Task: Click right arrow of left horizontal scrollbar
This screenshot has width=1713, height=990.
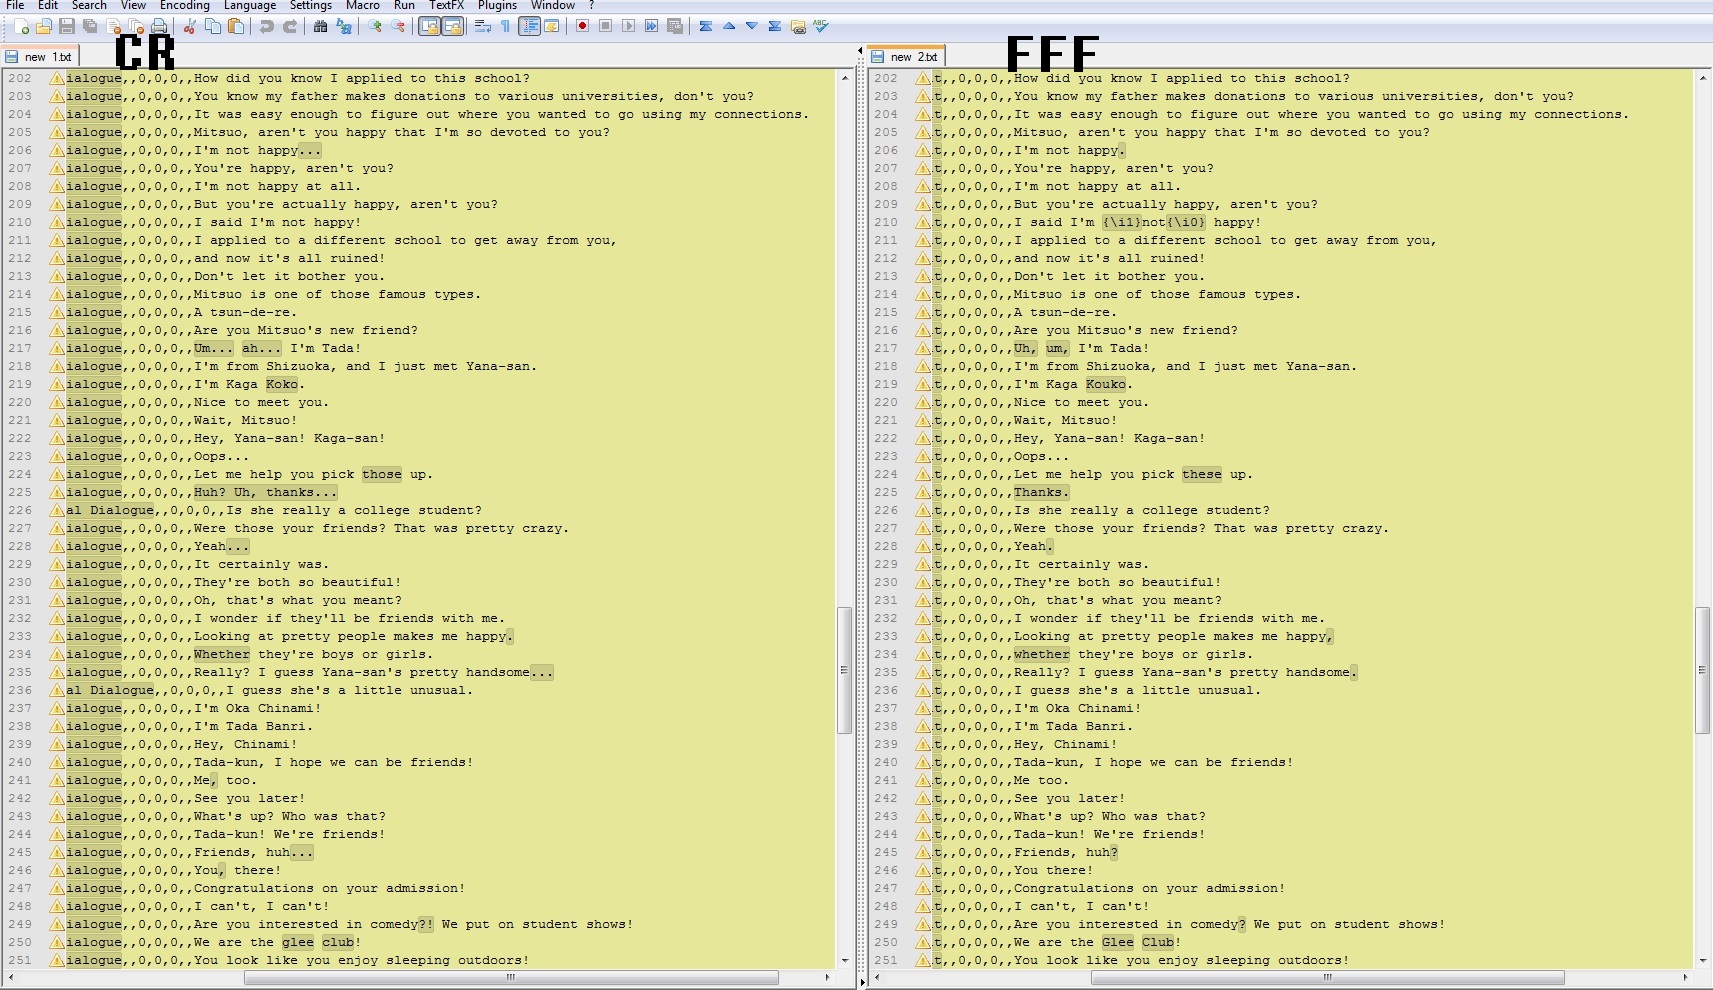Action: coord(827,977)
